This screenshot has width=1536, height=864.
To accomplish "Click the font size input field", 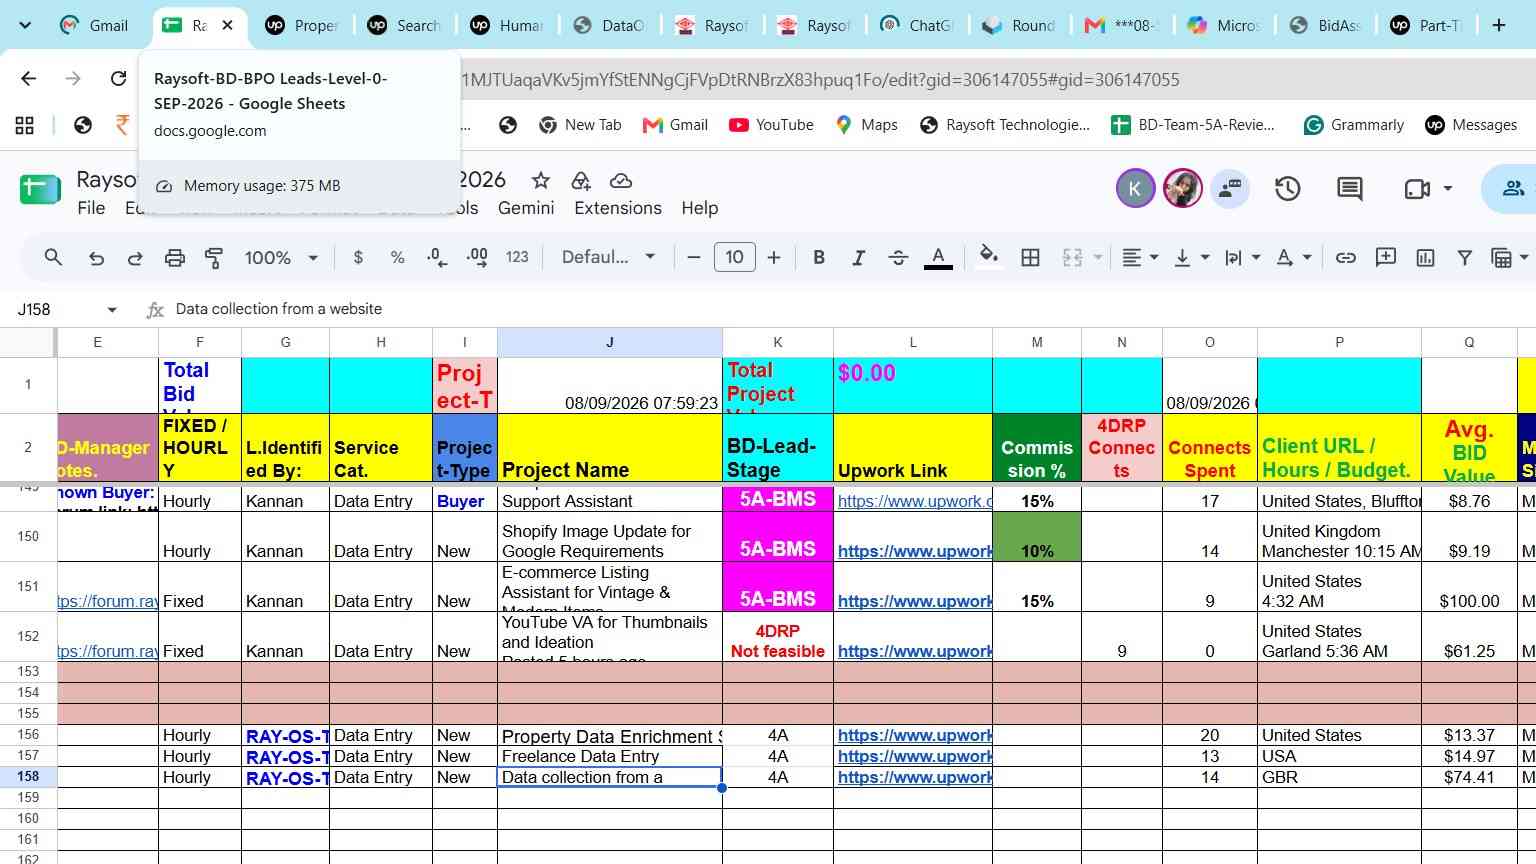I will [x=734, y=258].
